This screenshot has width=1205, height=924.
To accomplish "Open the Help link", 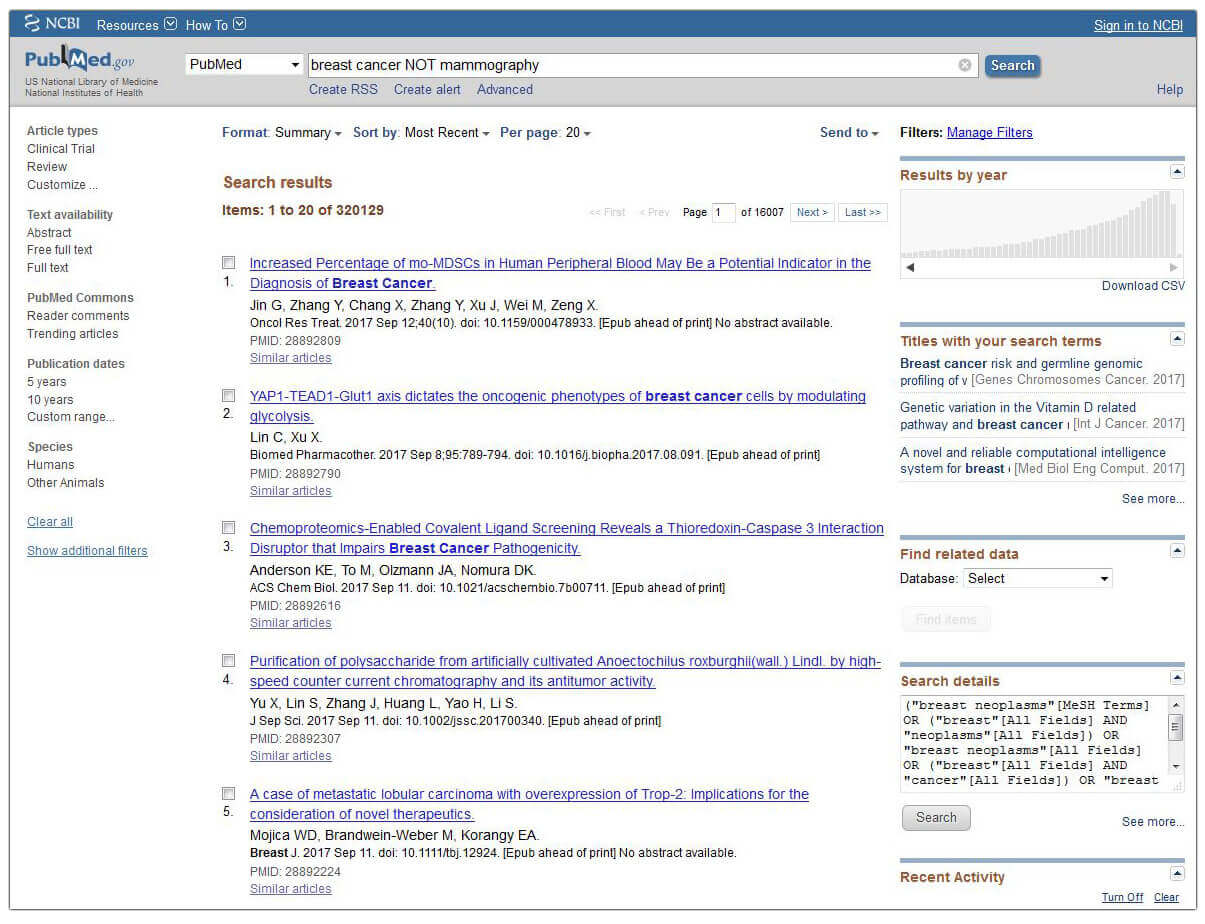I will click(x=1170, y=90).
